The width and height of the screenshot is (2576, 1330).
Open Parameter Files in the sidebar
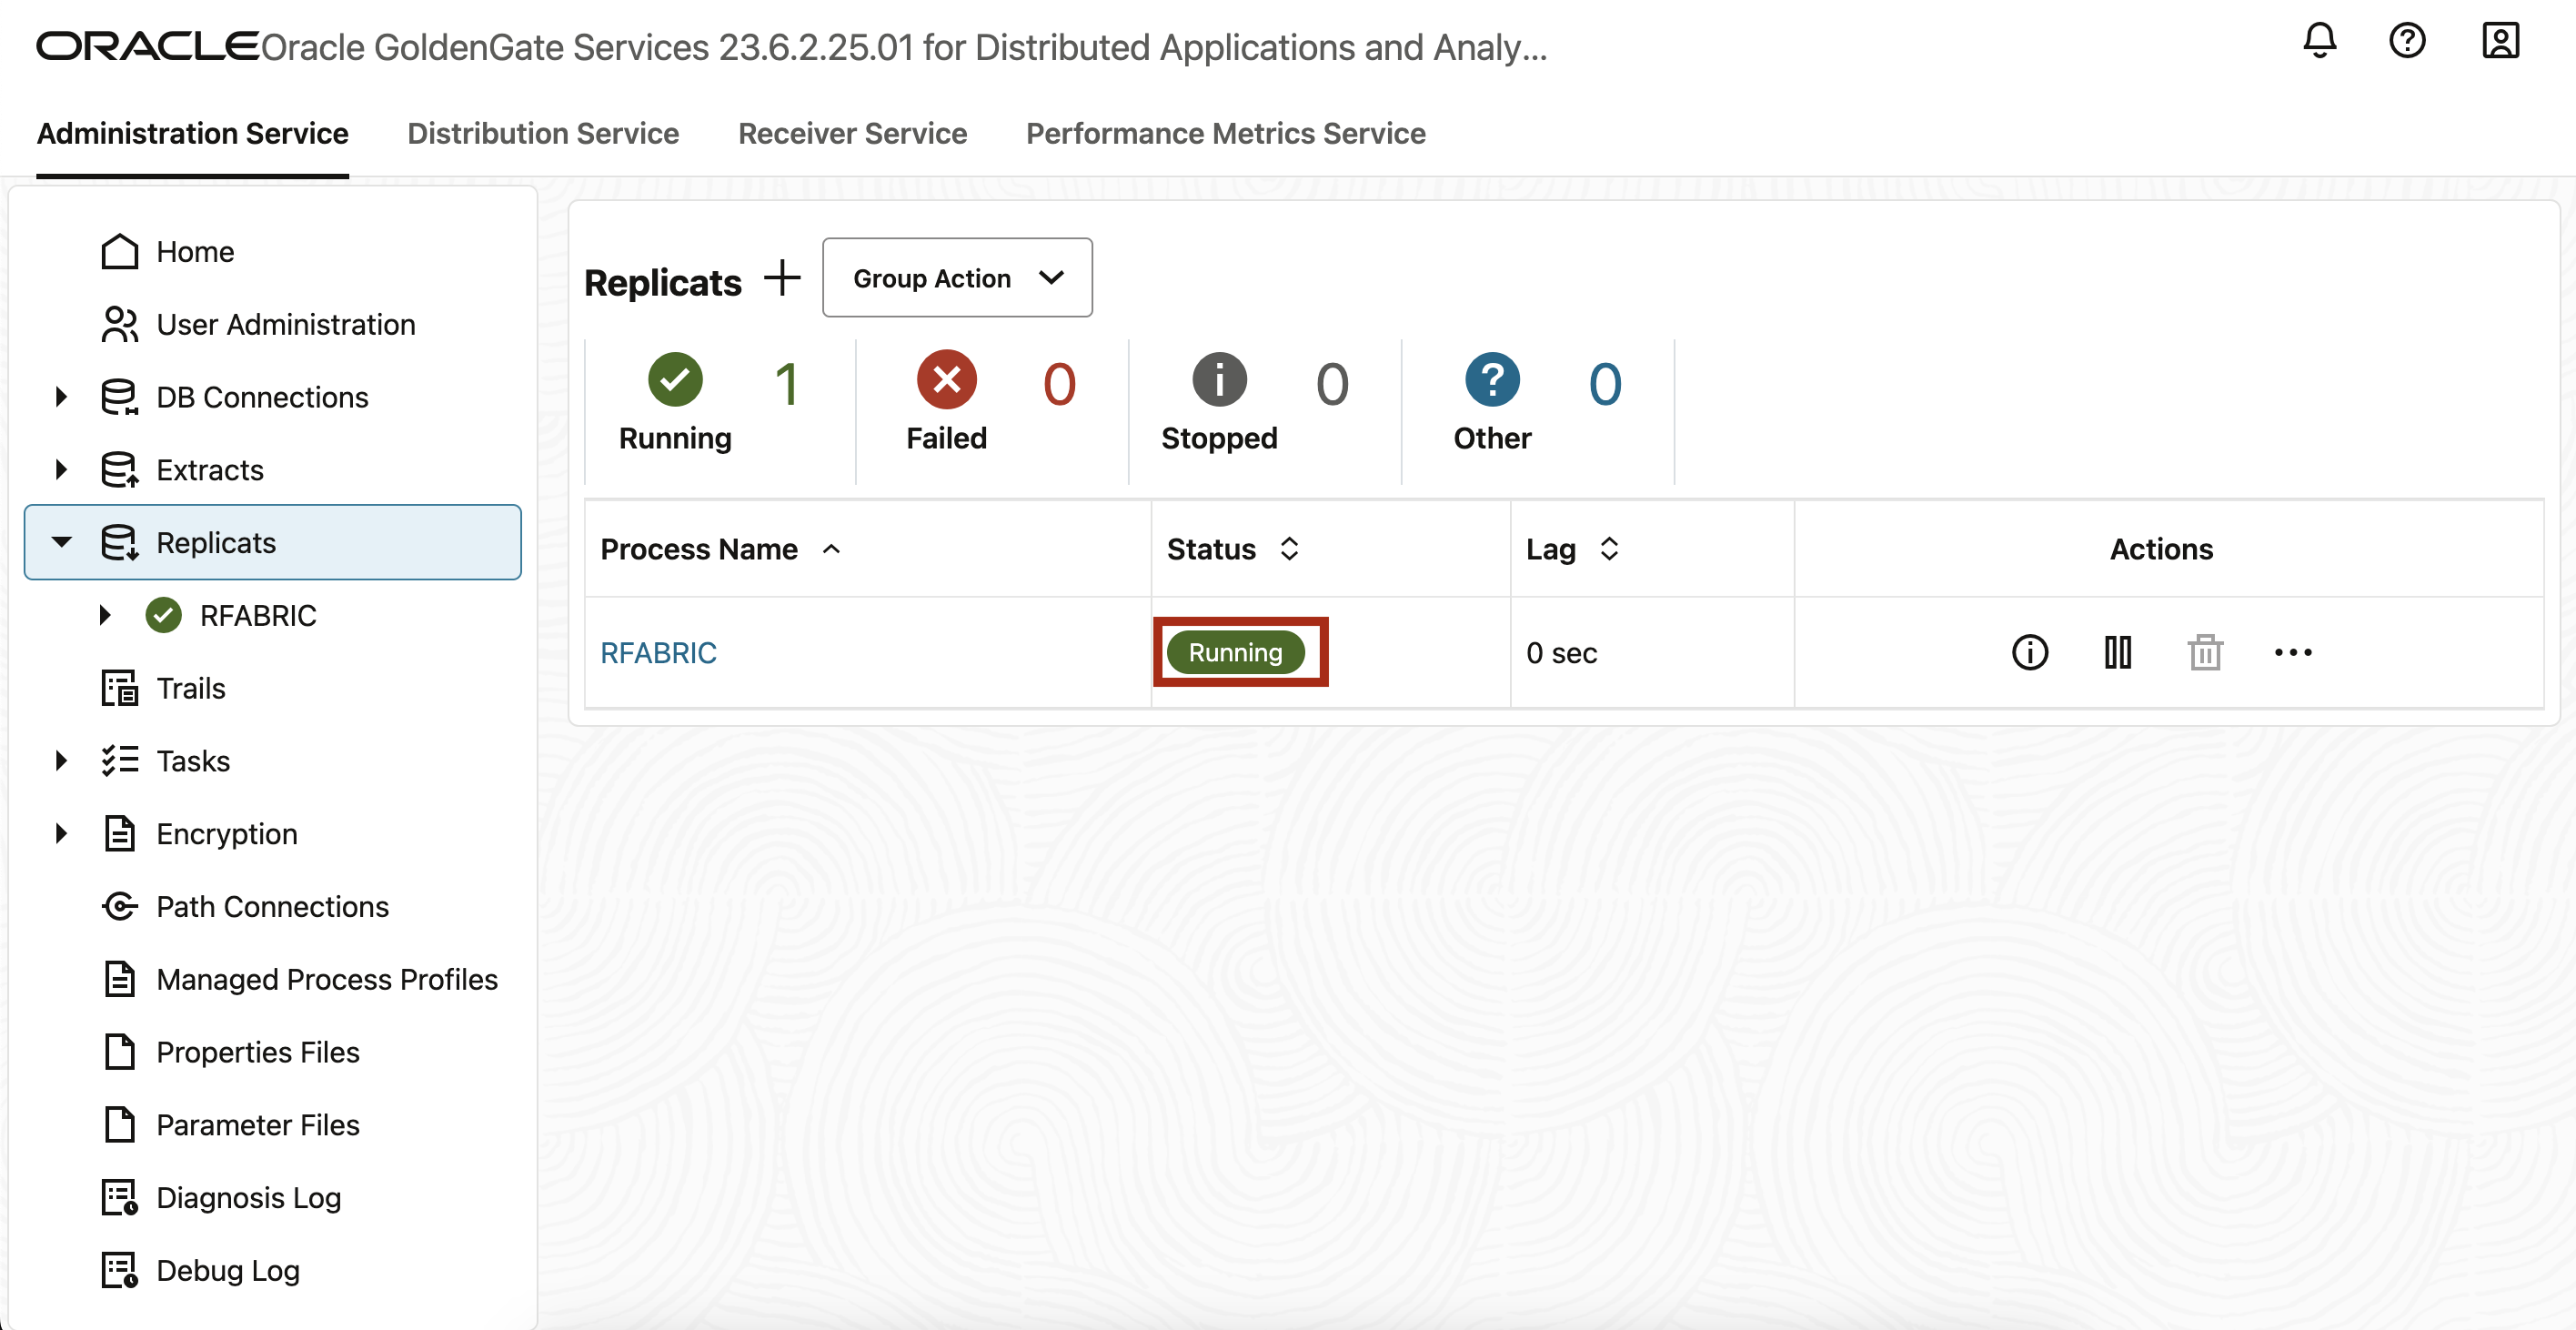(x=257, y=1125)
